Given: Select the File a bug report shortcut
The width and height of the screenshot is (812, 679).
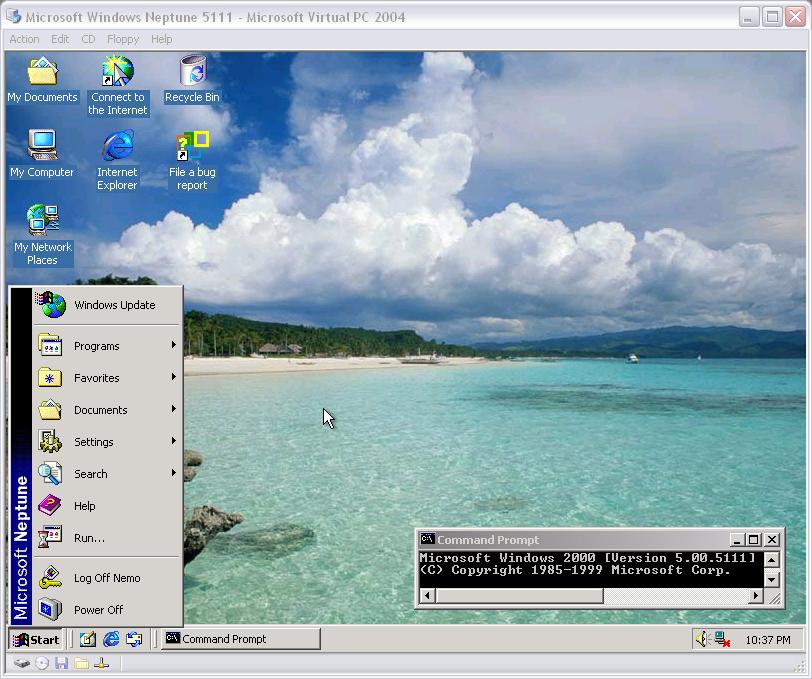Looking at the screenshot, I should tap(192, 161).
